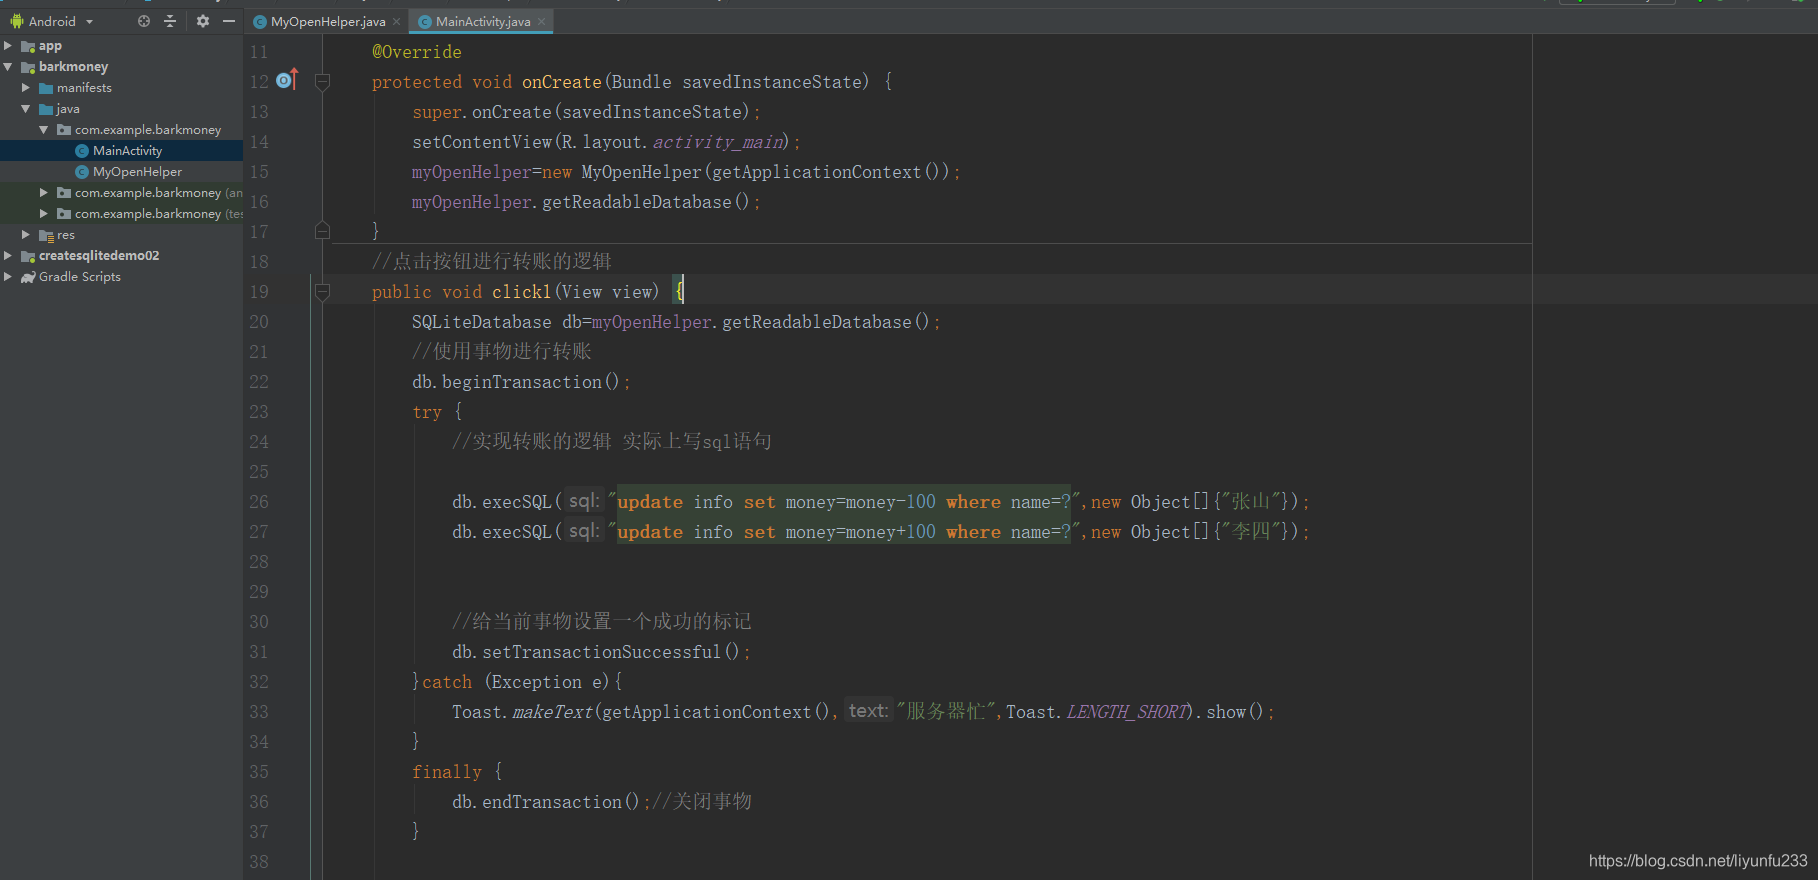
Task: Click the res folder icon
Action: 46,235
